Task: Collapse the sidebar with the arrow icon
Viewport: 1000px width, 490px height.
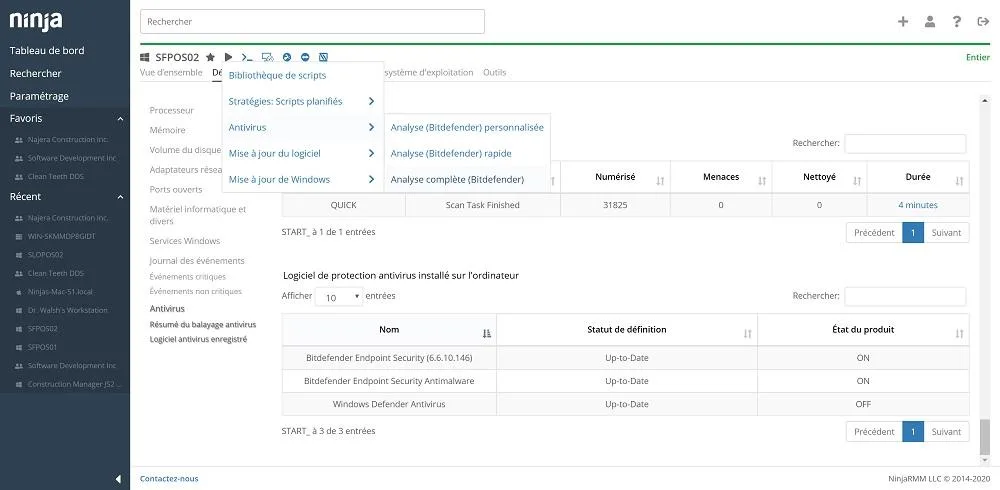Action: pyautogui.click(x=118, y=479)
